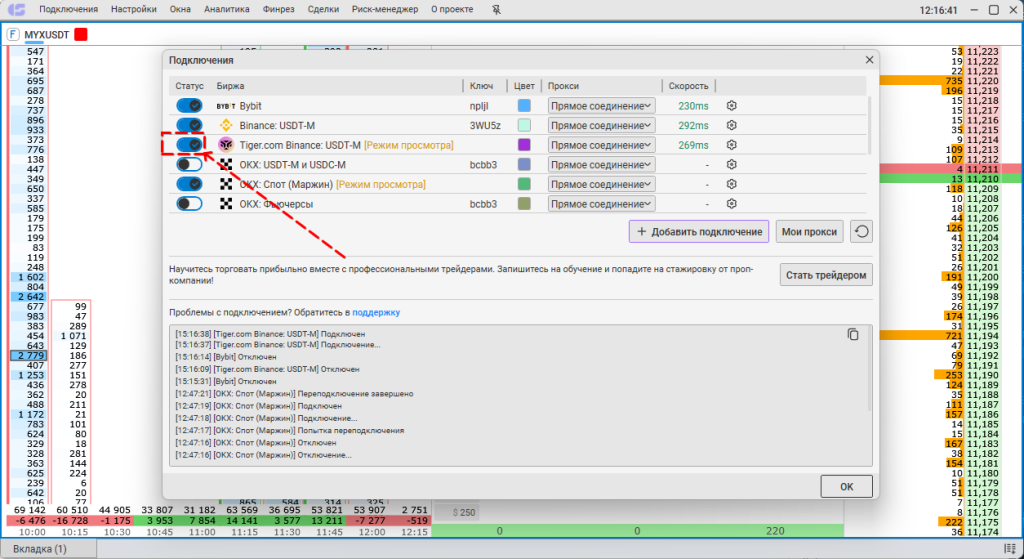This screenshot has width=1024, height=559.
Task: Open settings gear for OKX: Фьючерсы connection
Action: pos(731,204)
